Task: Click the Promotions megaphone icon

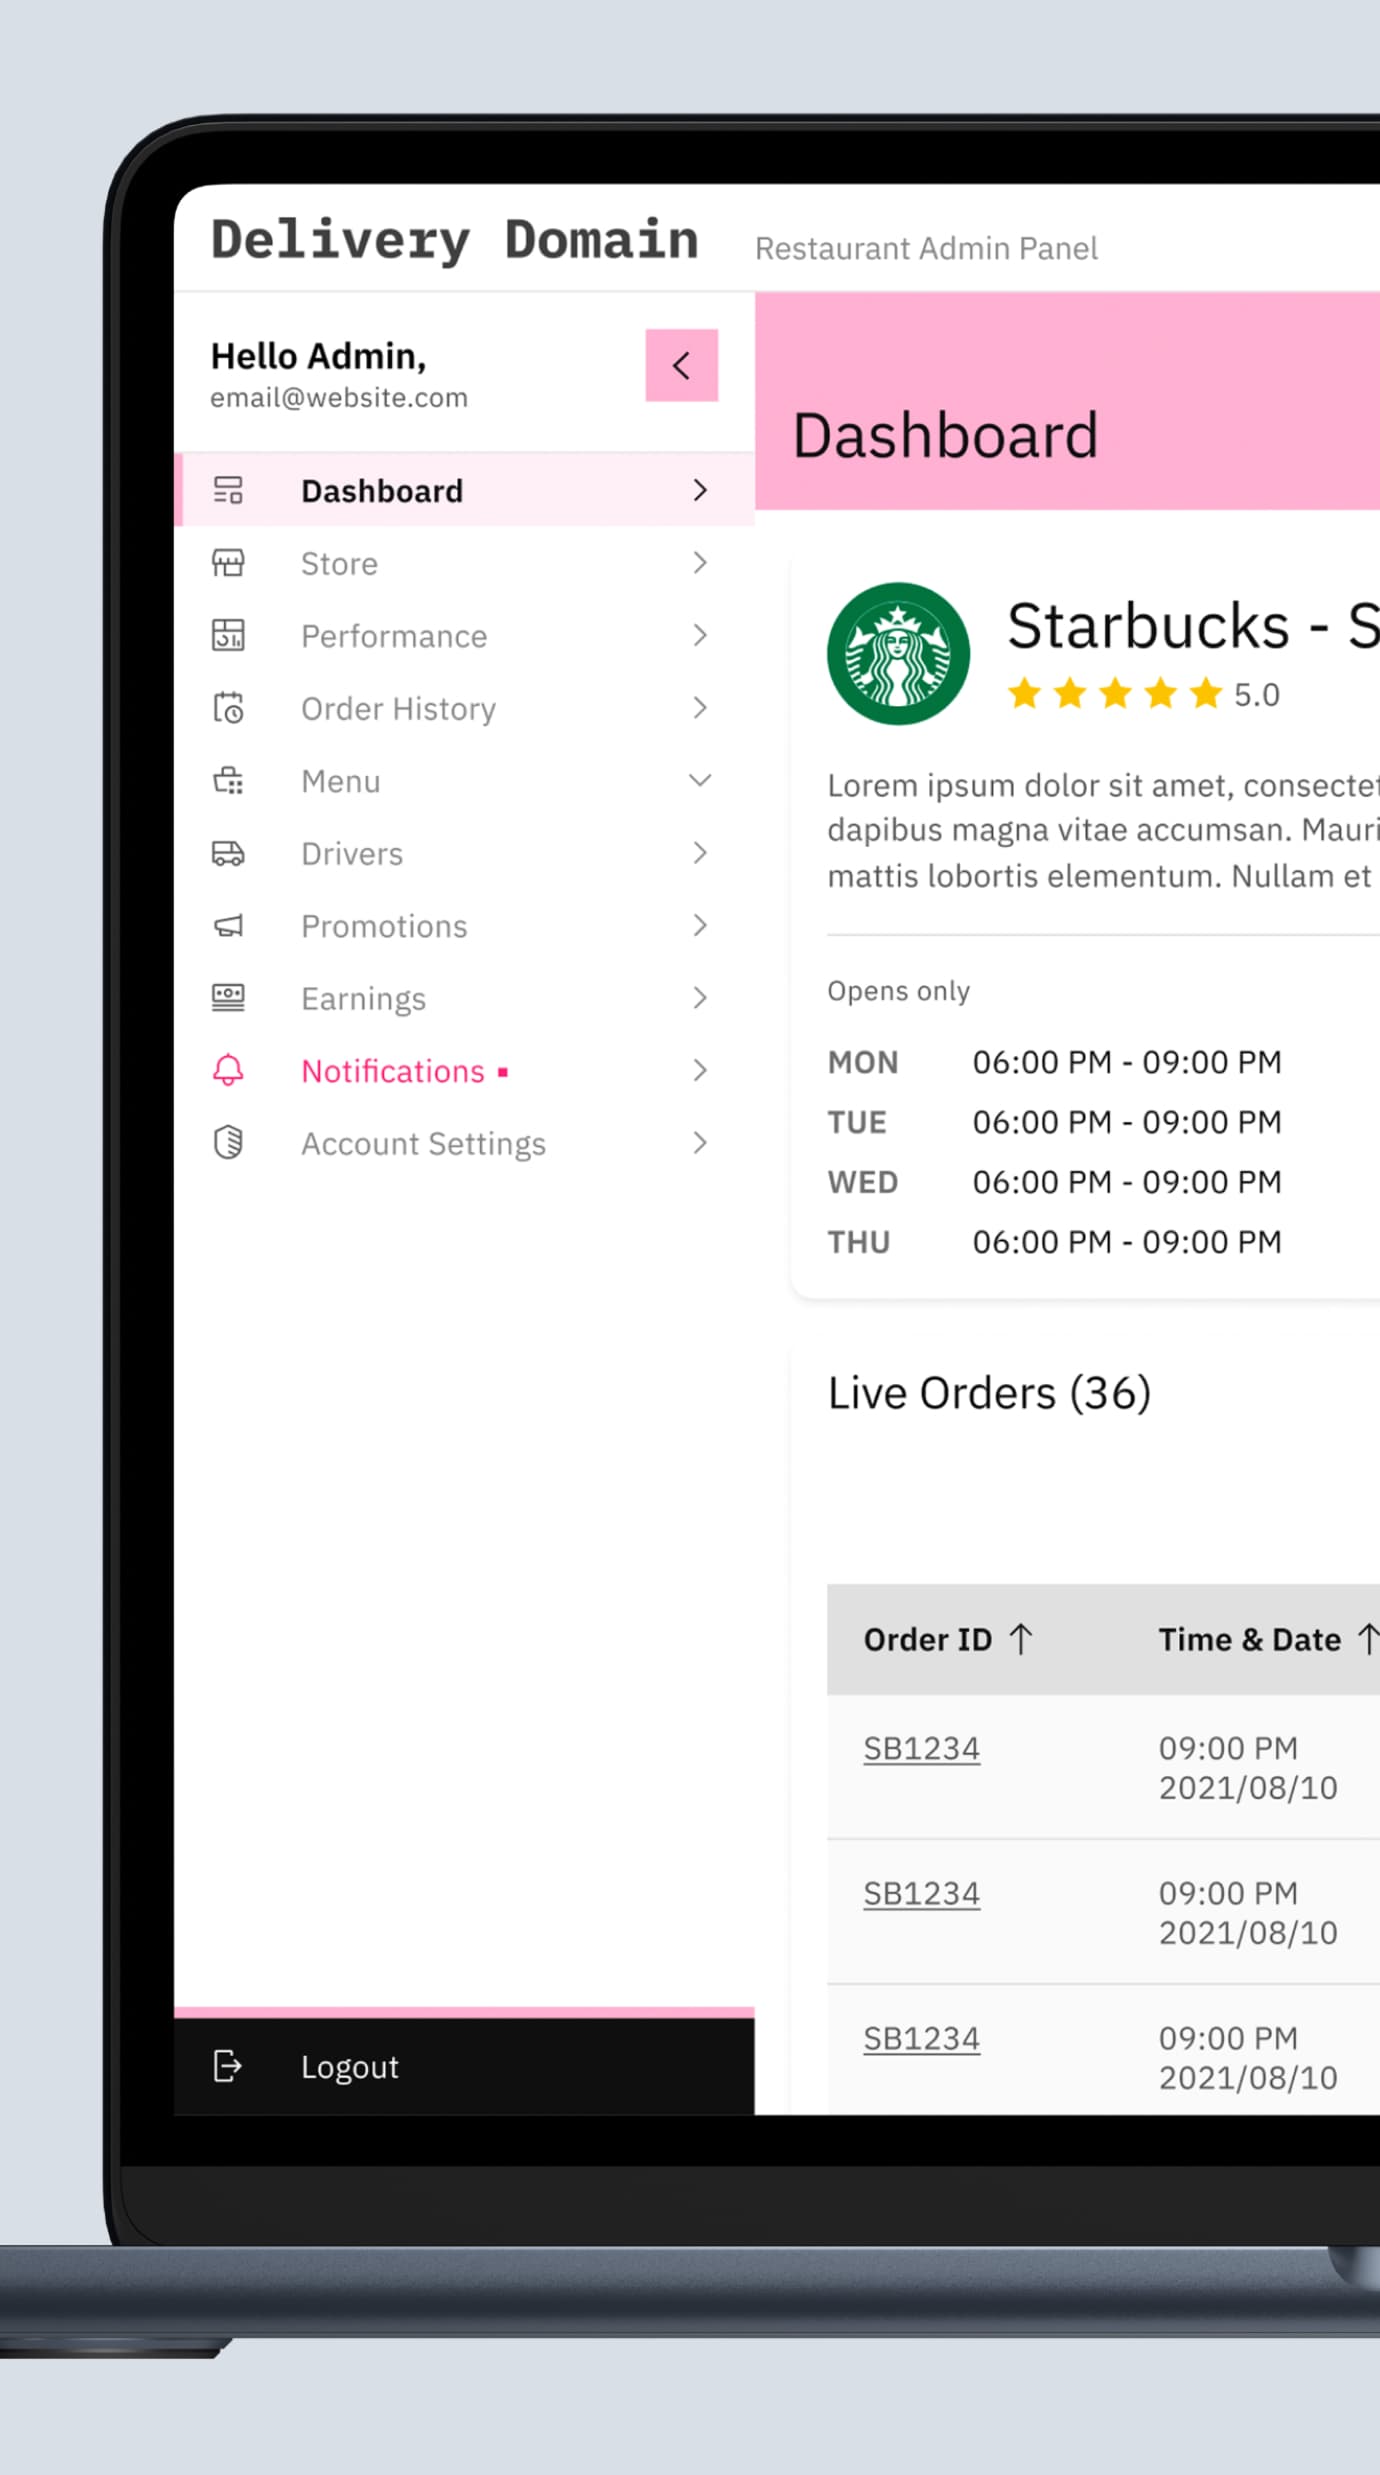Action: (x=228, y=926)
